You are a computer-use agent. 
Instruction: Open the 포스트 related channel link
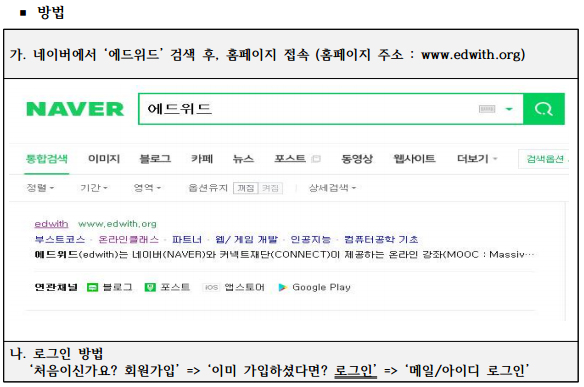click(x=175, y=287)
